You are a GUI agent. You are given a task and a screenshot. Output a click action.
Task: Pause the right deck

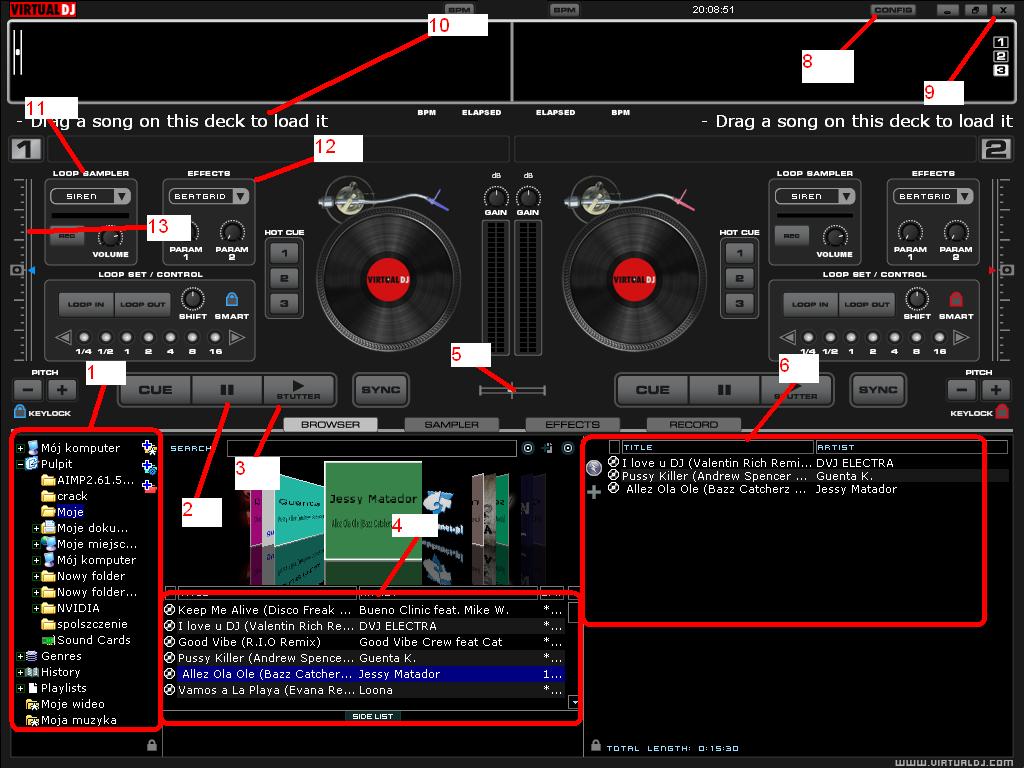pyautogui.click(x=724, y=390)
